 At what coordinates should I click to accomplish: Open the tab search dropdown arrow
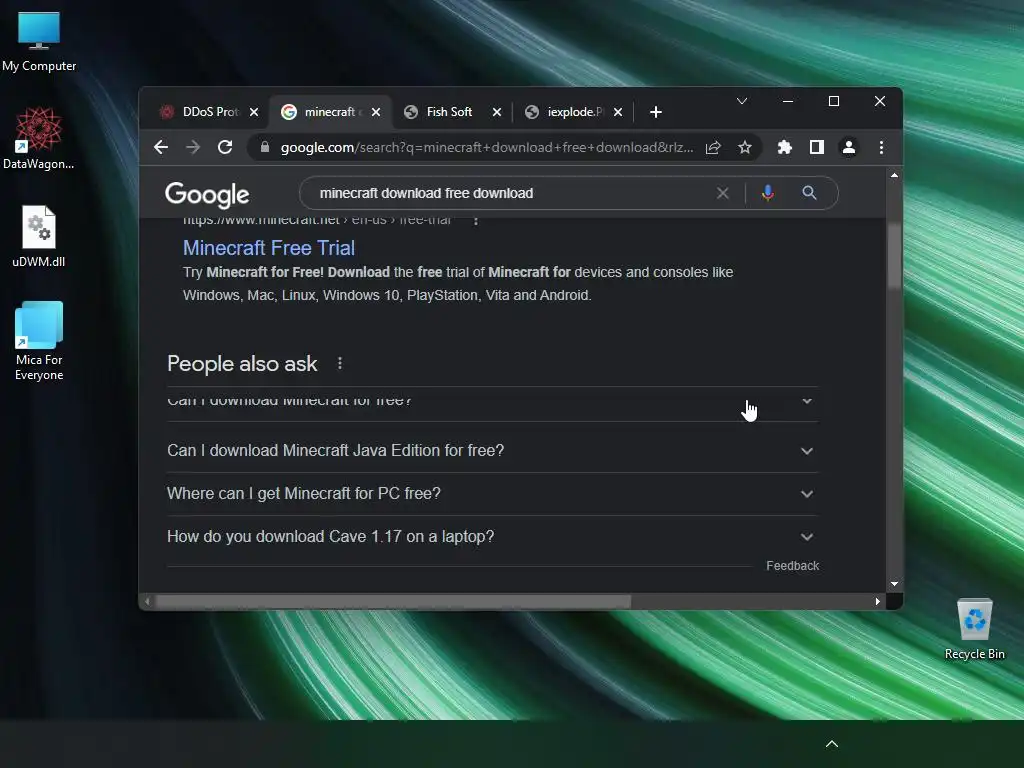click(x=742, y=101)
